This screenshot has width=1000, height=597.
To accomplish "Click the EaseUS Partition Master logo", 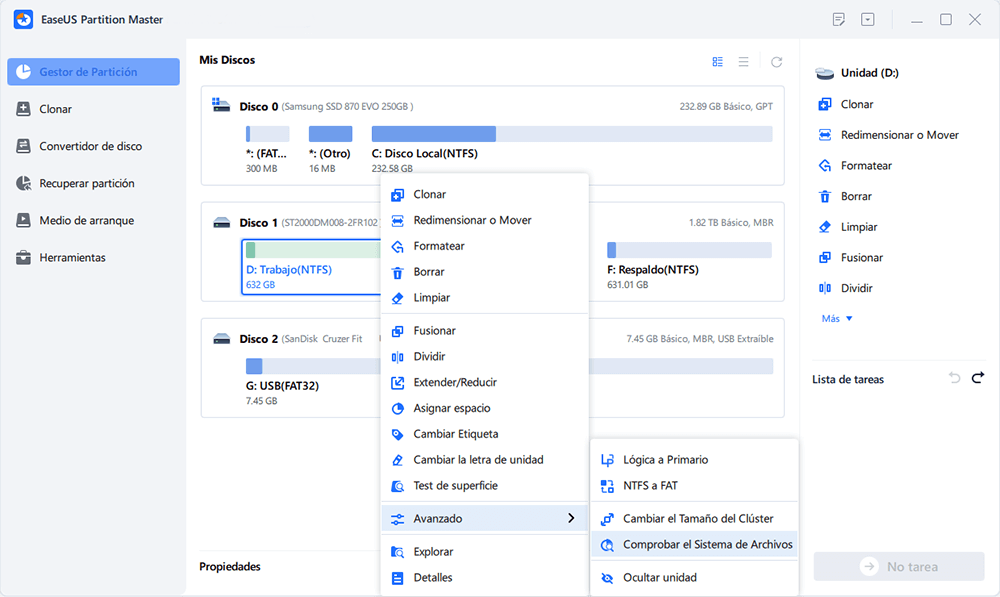I will point(24,20).
